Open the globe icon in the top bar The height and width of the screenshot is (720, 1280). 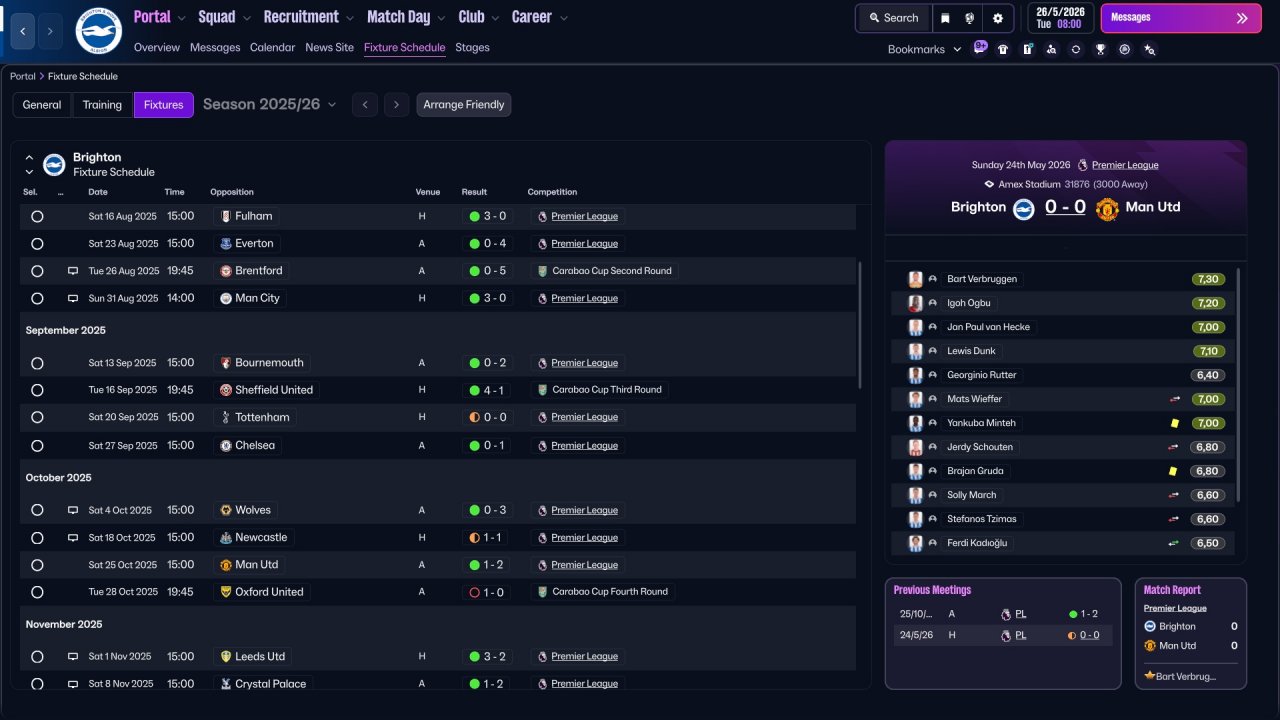coord(970,18)
